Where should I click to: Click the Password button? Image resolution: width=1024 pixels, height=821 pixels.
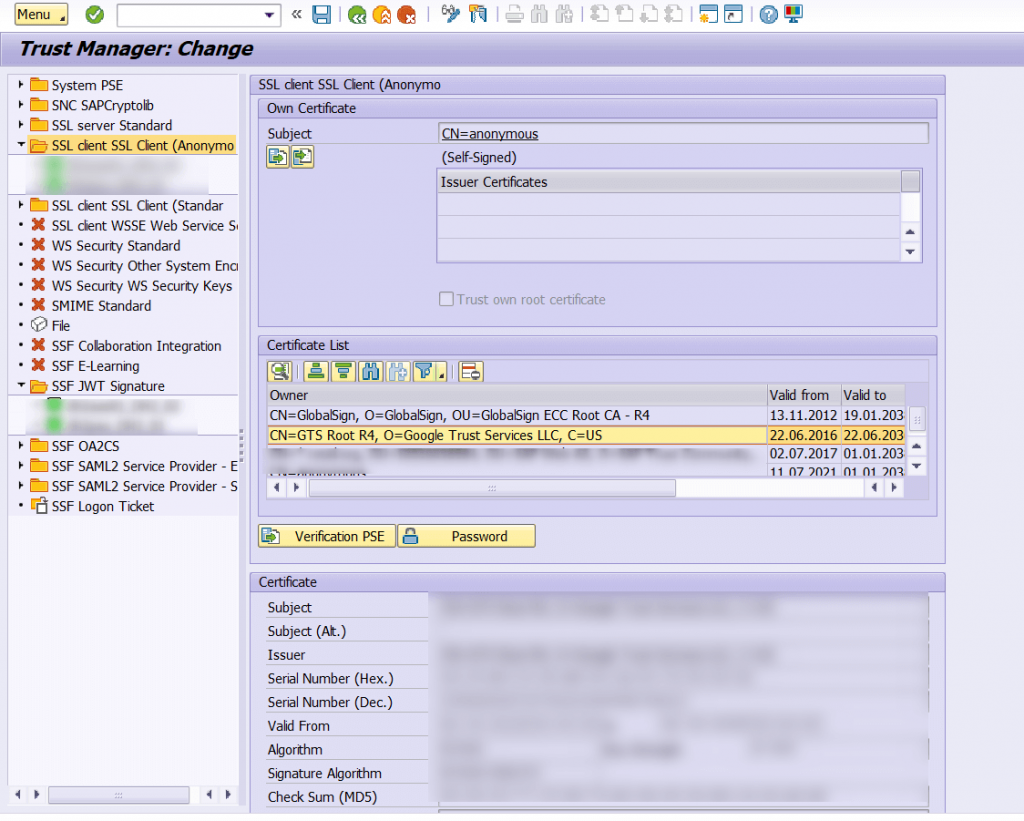(466, 536)
